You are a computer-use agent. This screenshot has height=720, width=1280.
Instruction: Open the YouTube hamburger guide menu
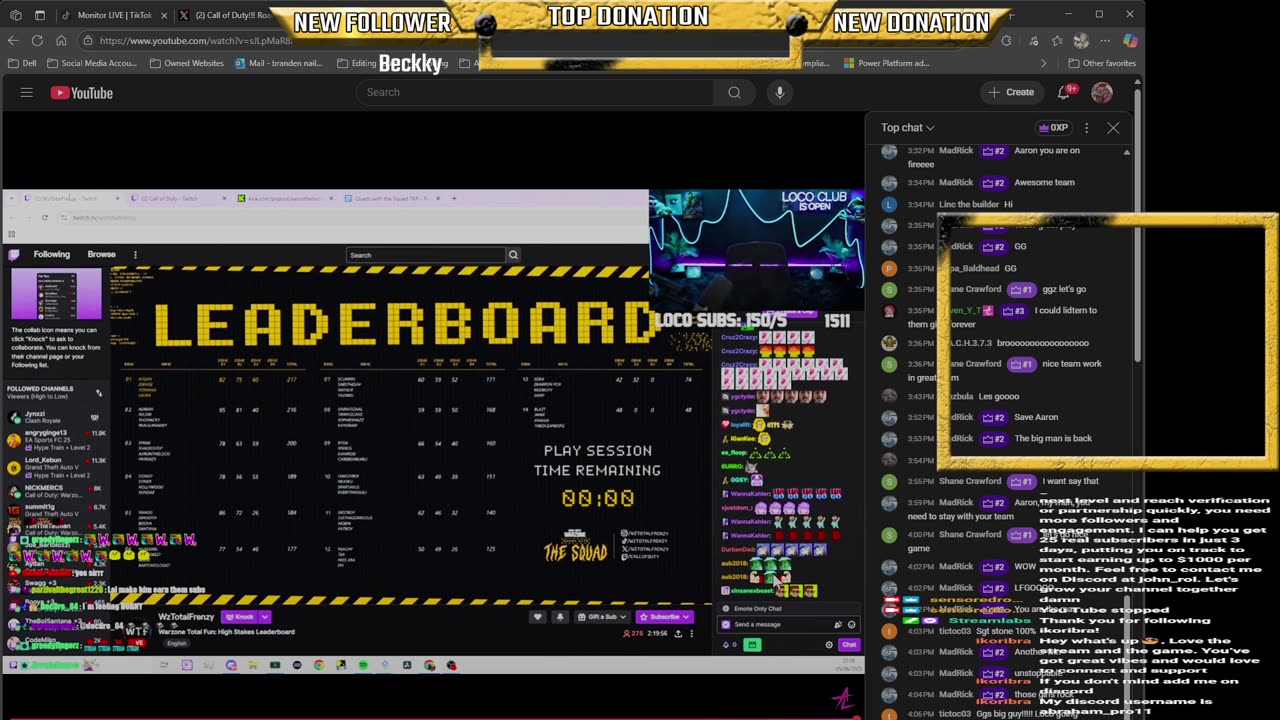(27, 93)
